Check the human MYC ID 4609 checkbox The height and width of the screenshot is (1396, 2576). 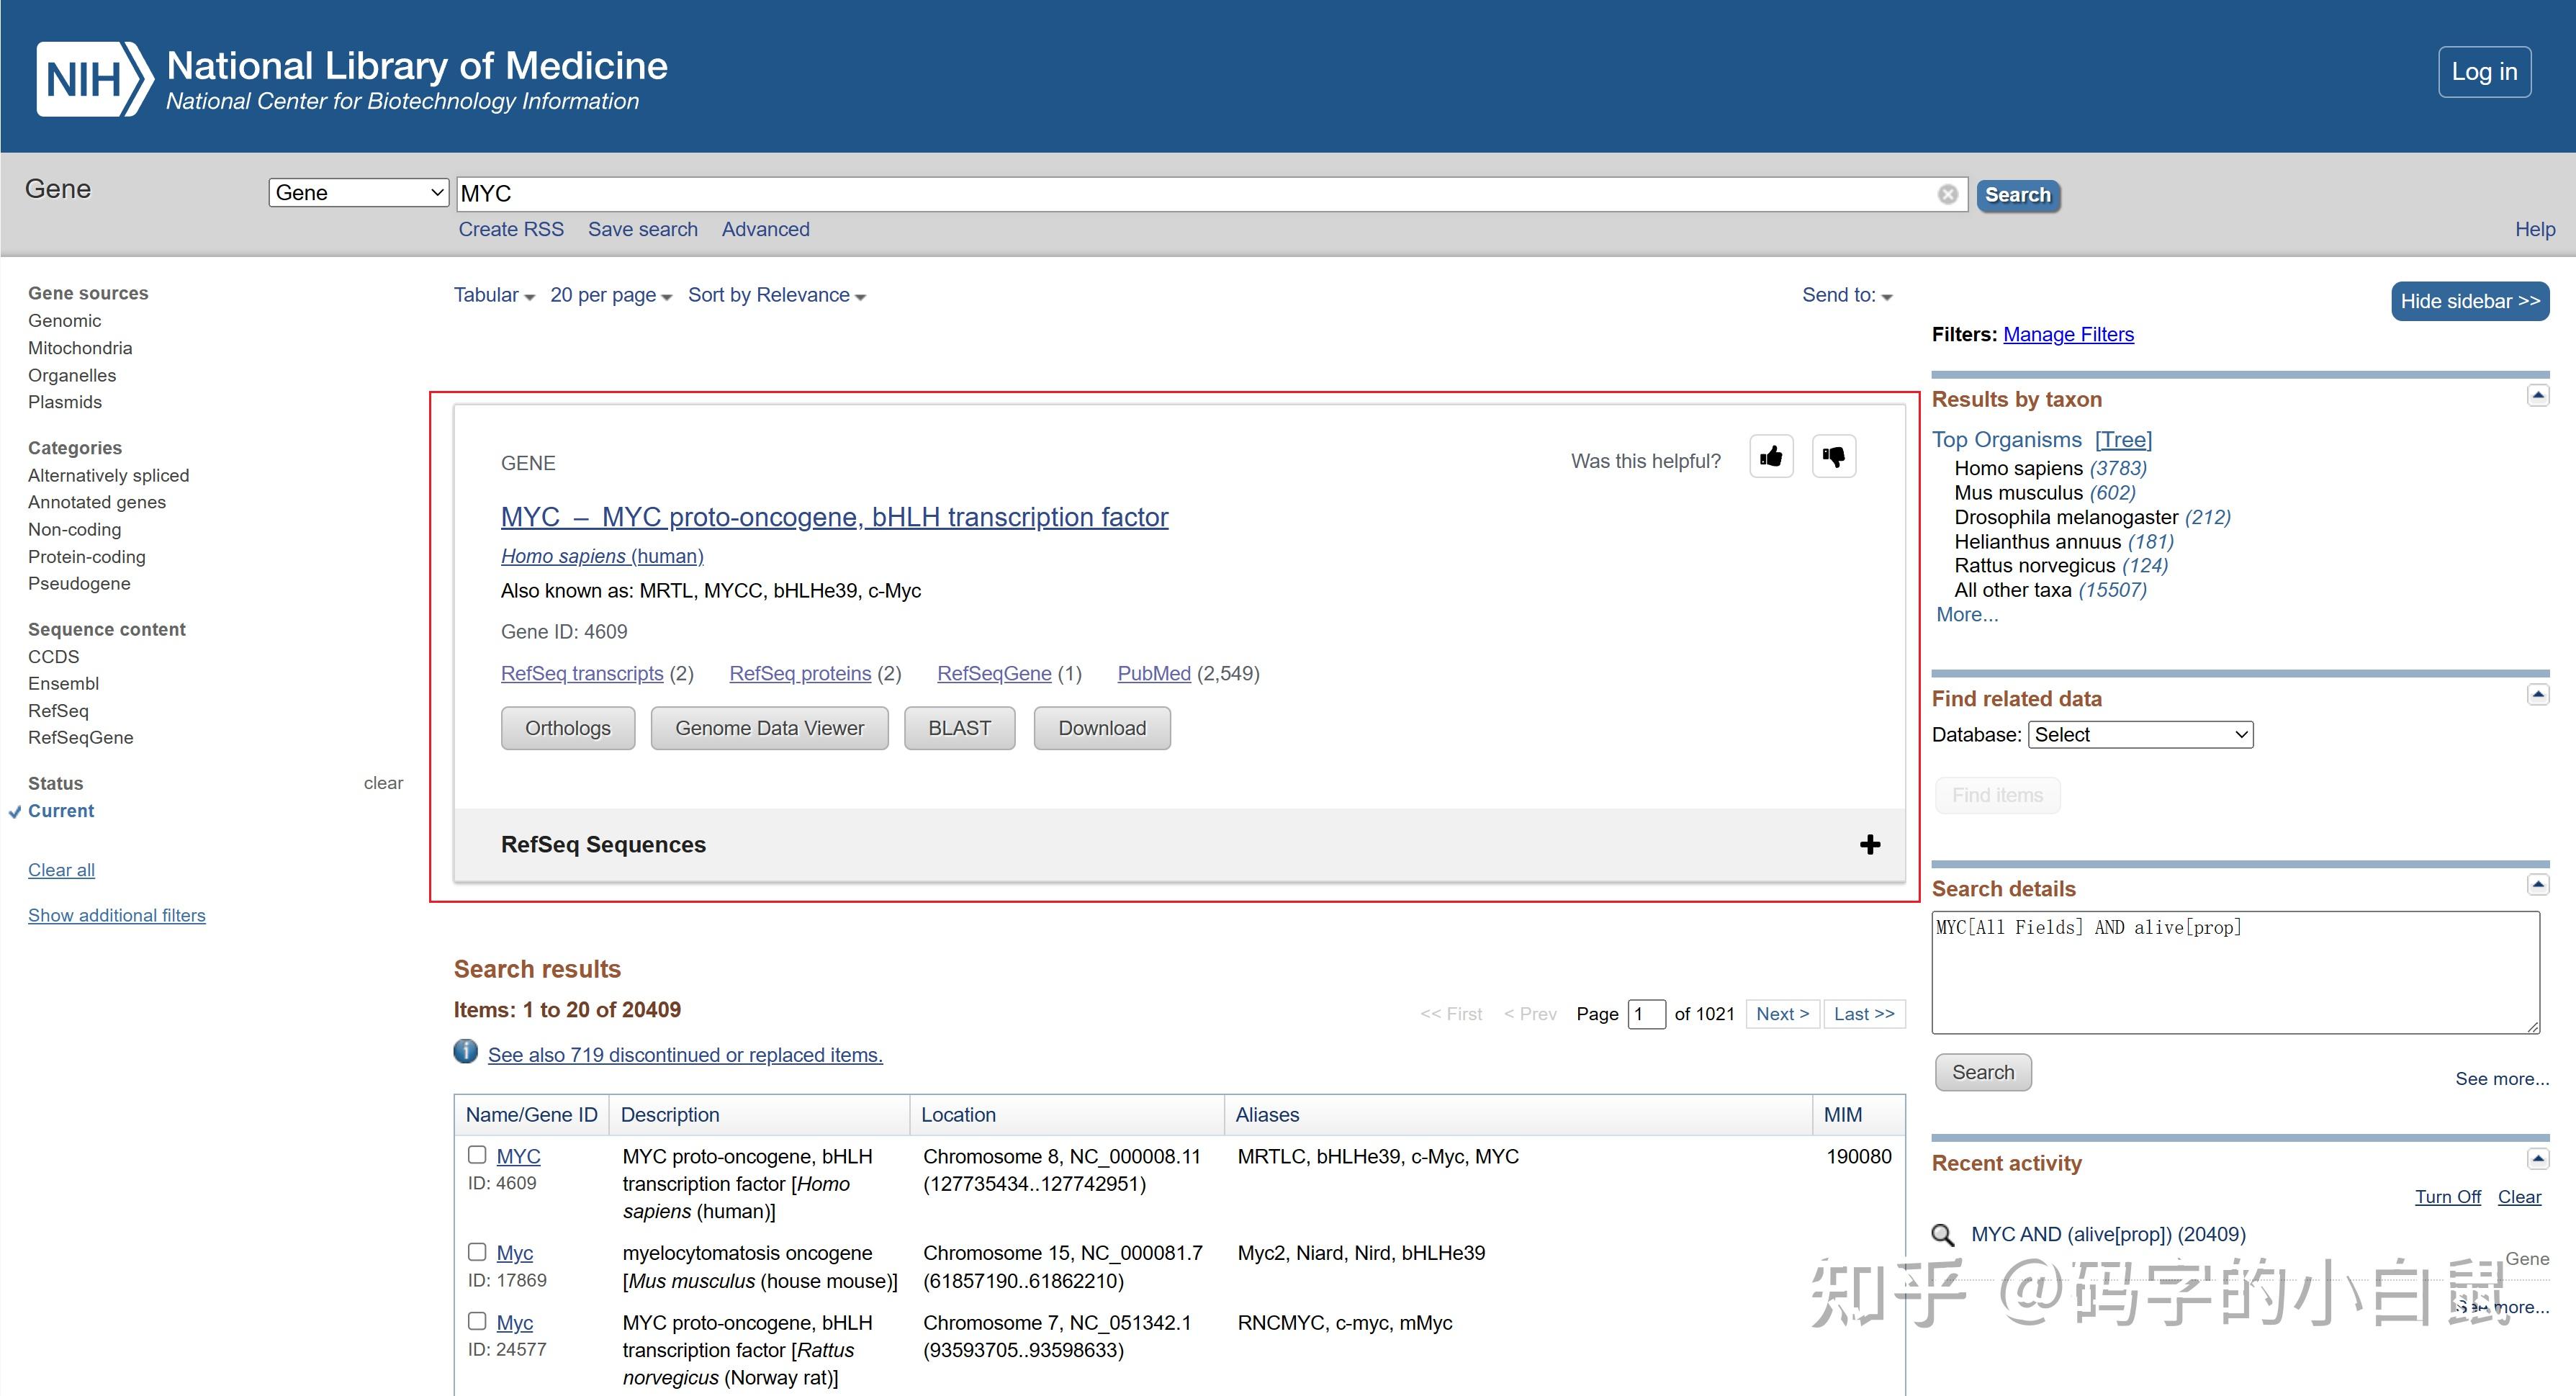pos(477,1155)
